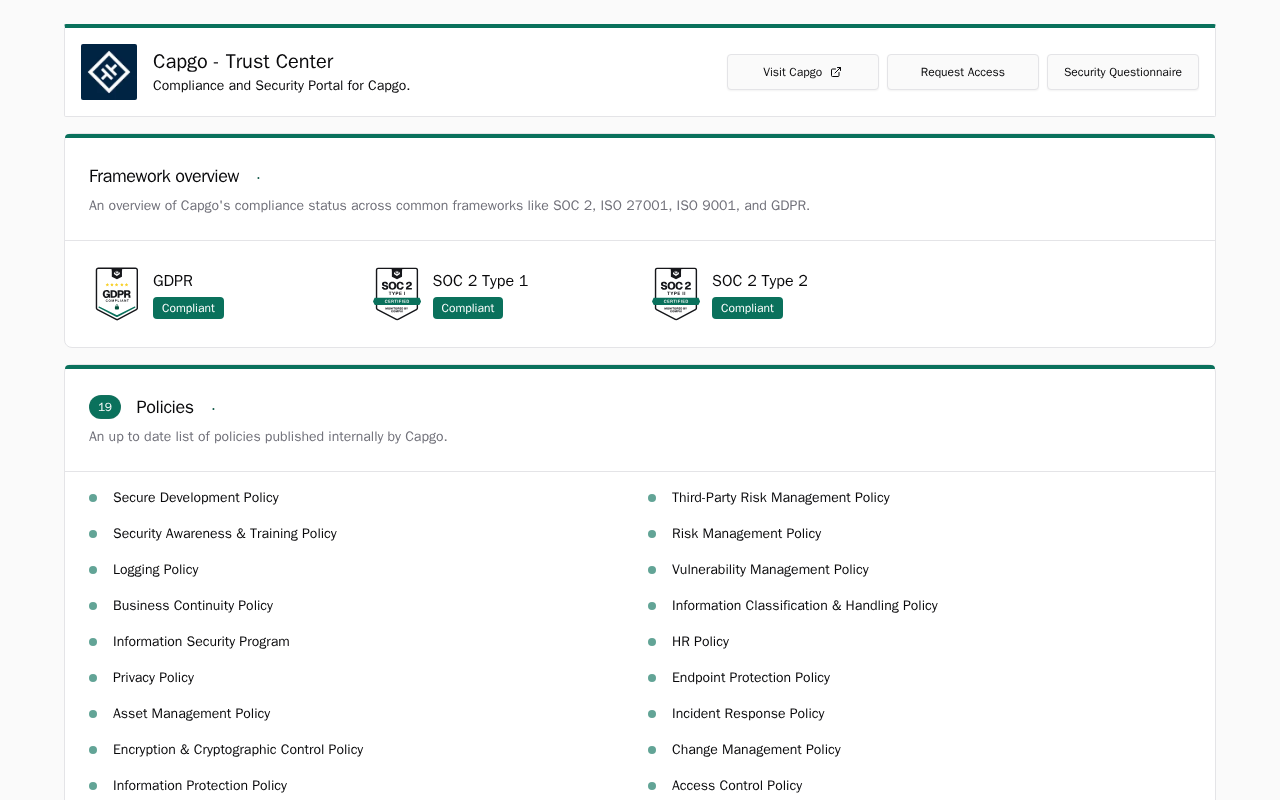Open the Logging Policy
This screenshot has width=1280, height=800.
click(156, 570)
